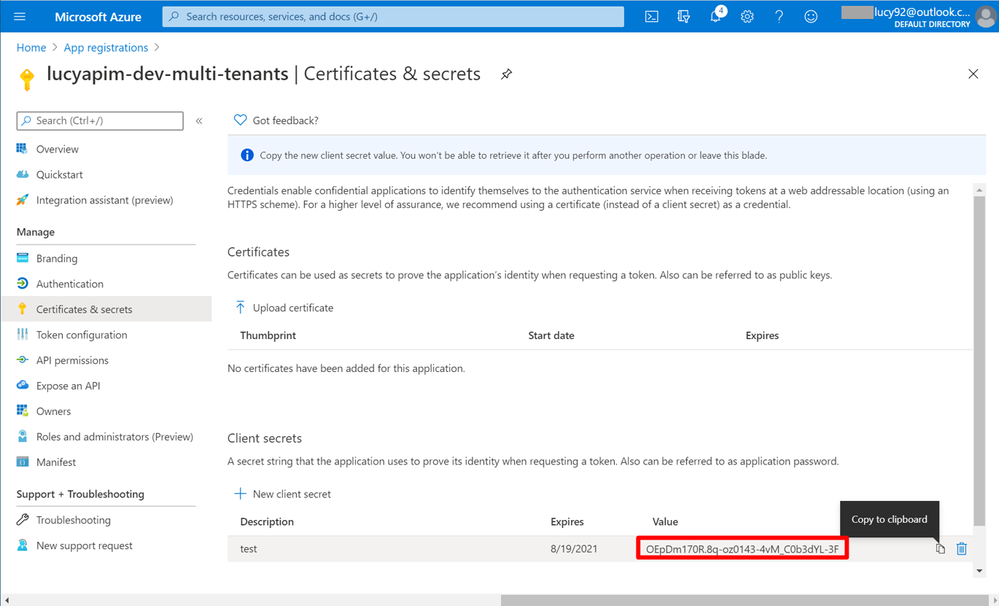Open portal settings gear
This screenshot has height=606, width=999.
coord(747,17)
